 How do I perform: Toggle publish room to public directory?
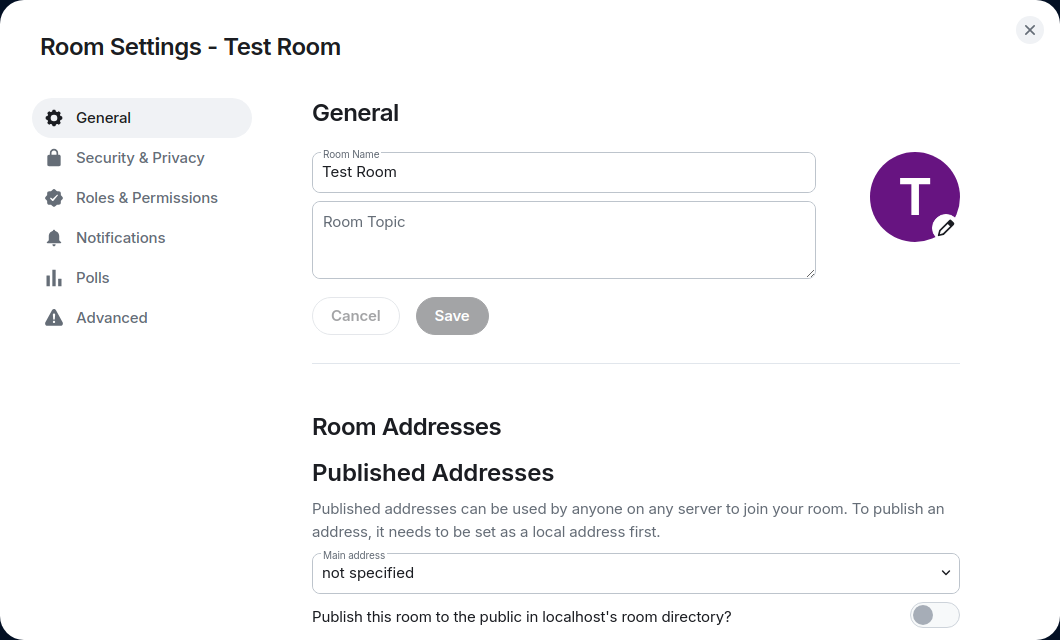(x=934, y=615)
